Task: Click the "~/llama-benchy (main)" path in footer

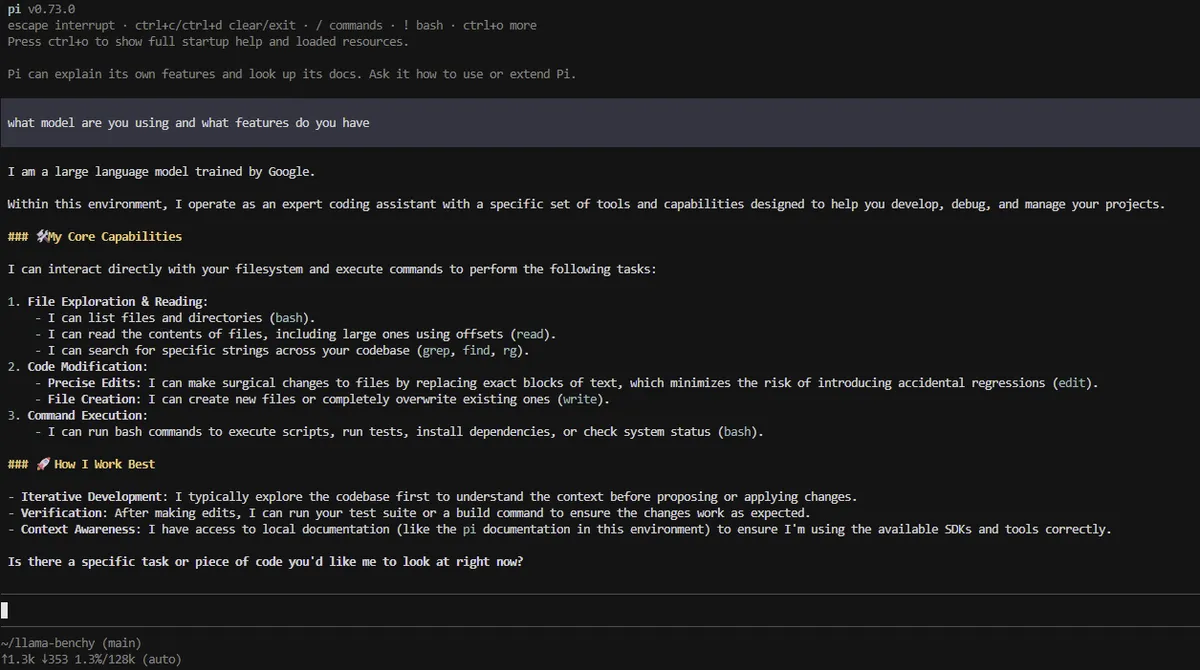Action: click(71, 643)
